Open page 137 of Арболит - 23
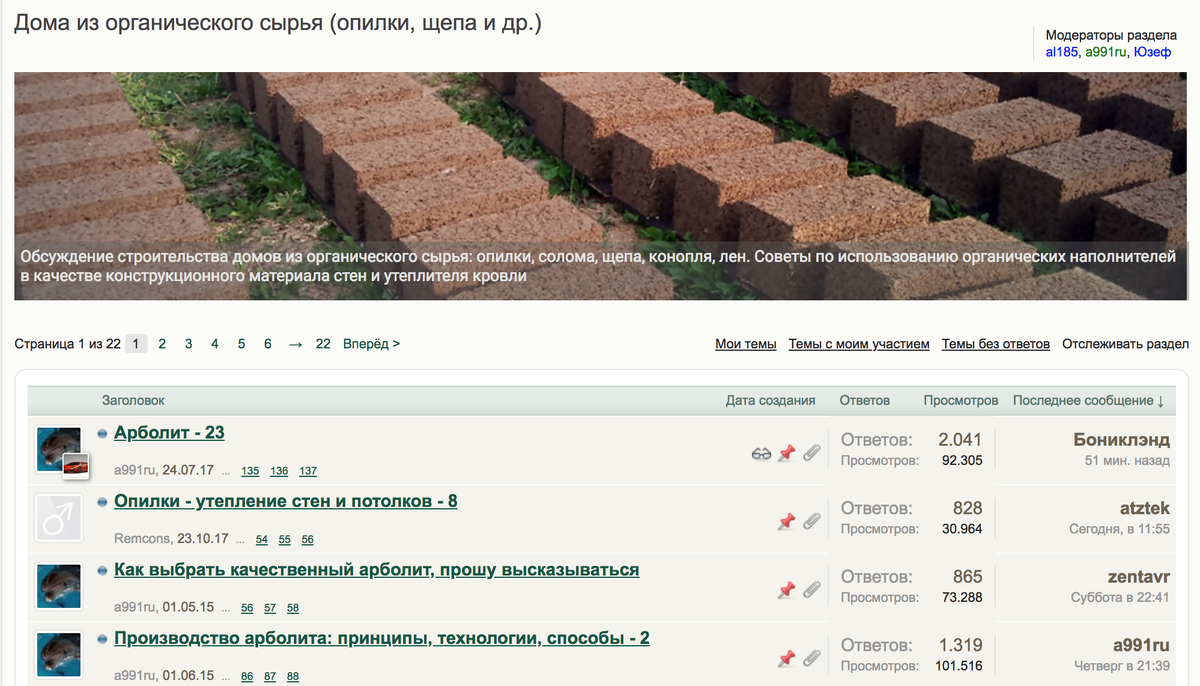This screenshot has width=1200, height=686. click(307, 470)
